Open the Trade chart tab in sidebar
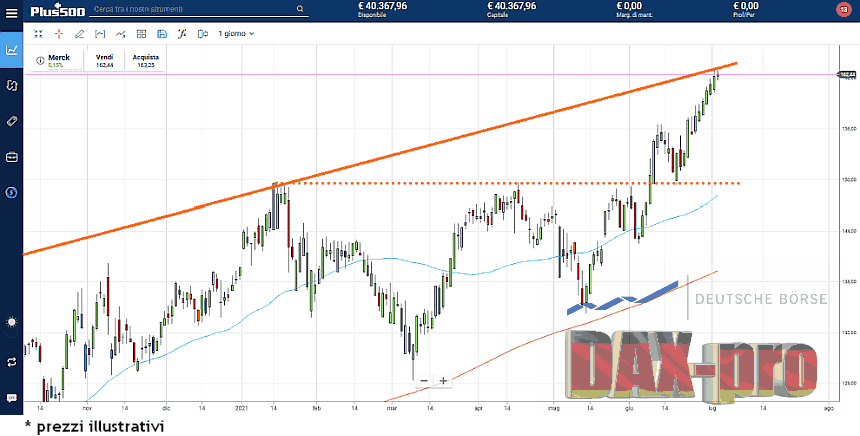 click(x=12, y=50)
